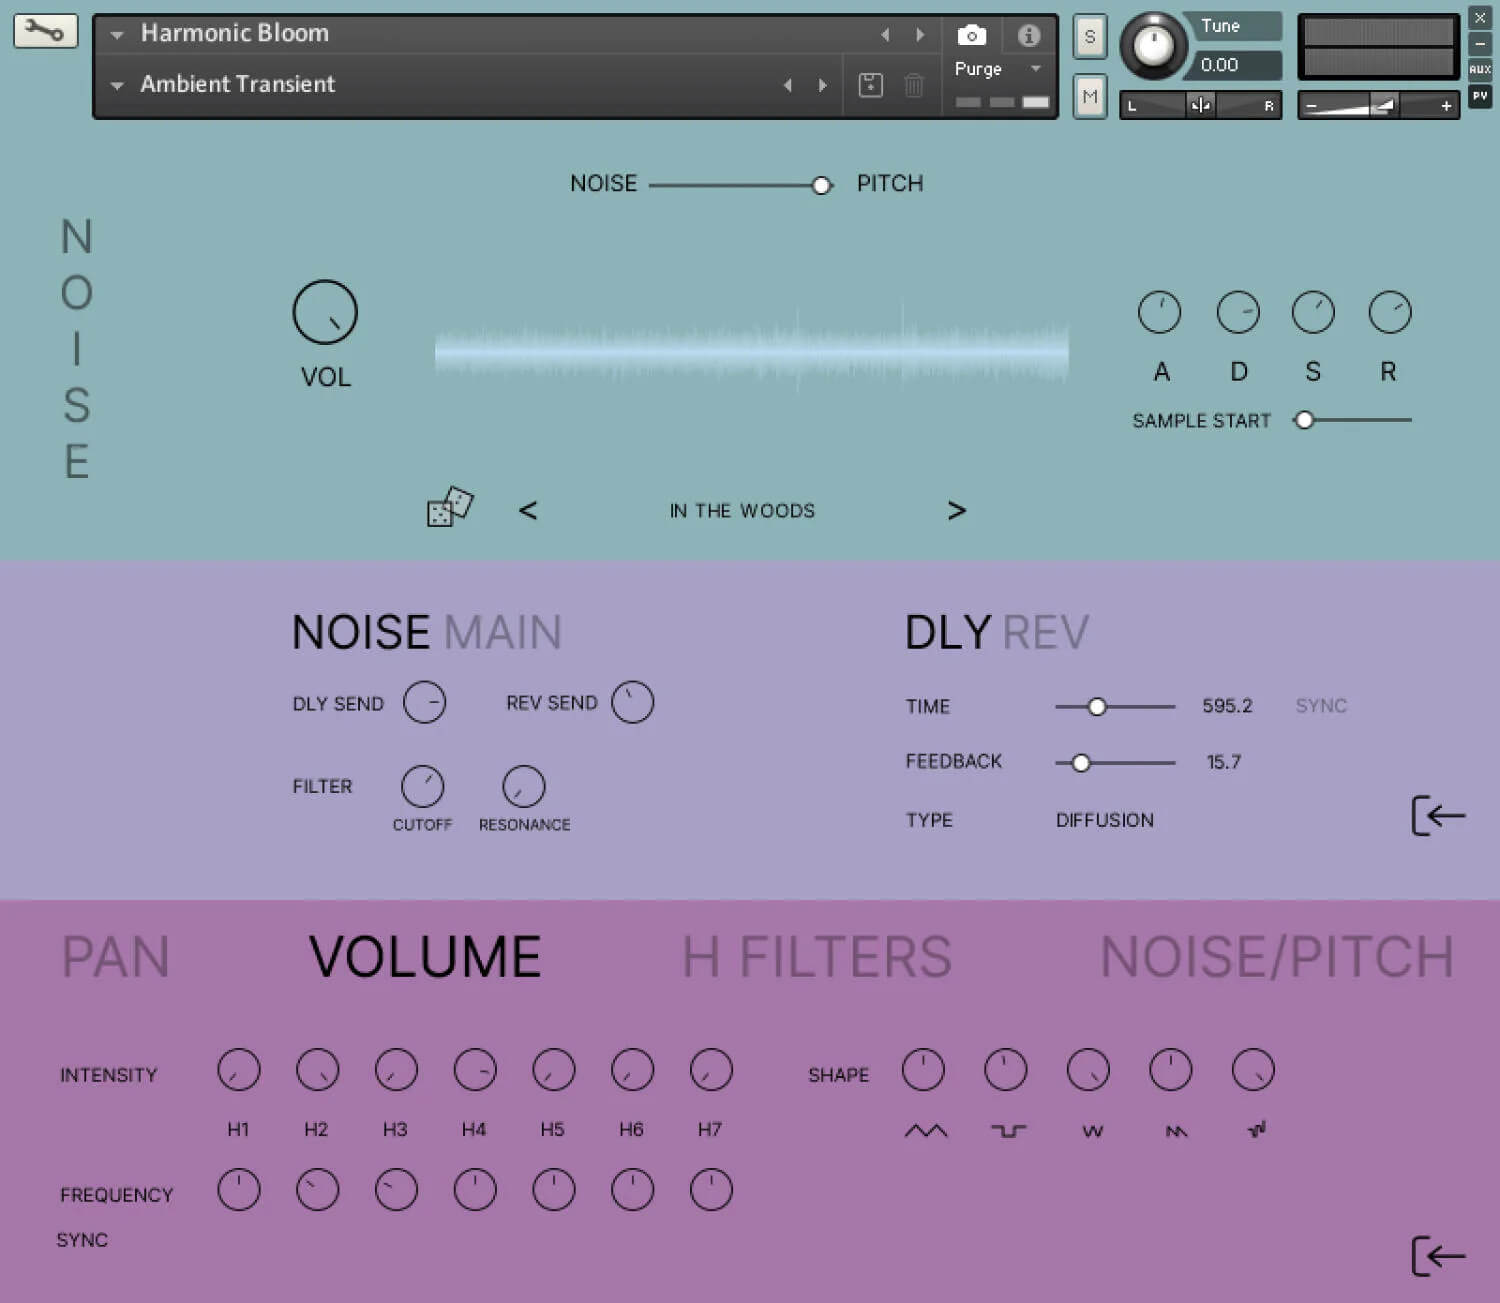Viewport: 1500px width, 1303px height.
Task: Solo the instrument with the S button
Action: point(1089,36)
